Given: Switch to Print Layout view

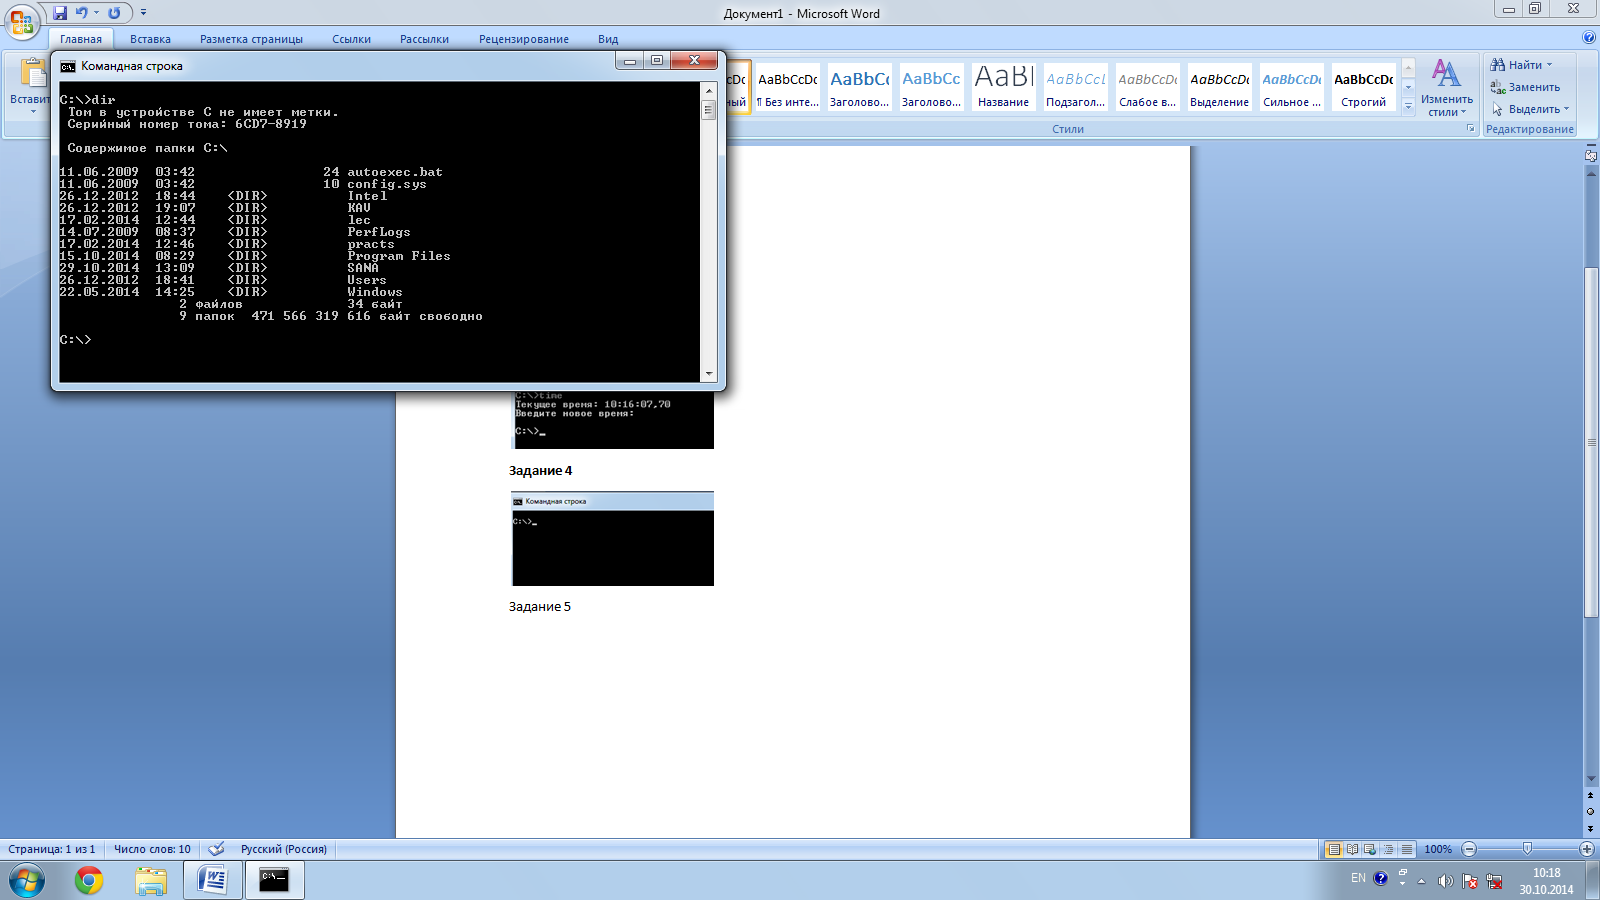Looking at the screenshot, I should click(1333, 849).
